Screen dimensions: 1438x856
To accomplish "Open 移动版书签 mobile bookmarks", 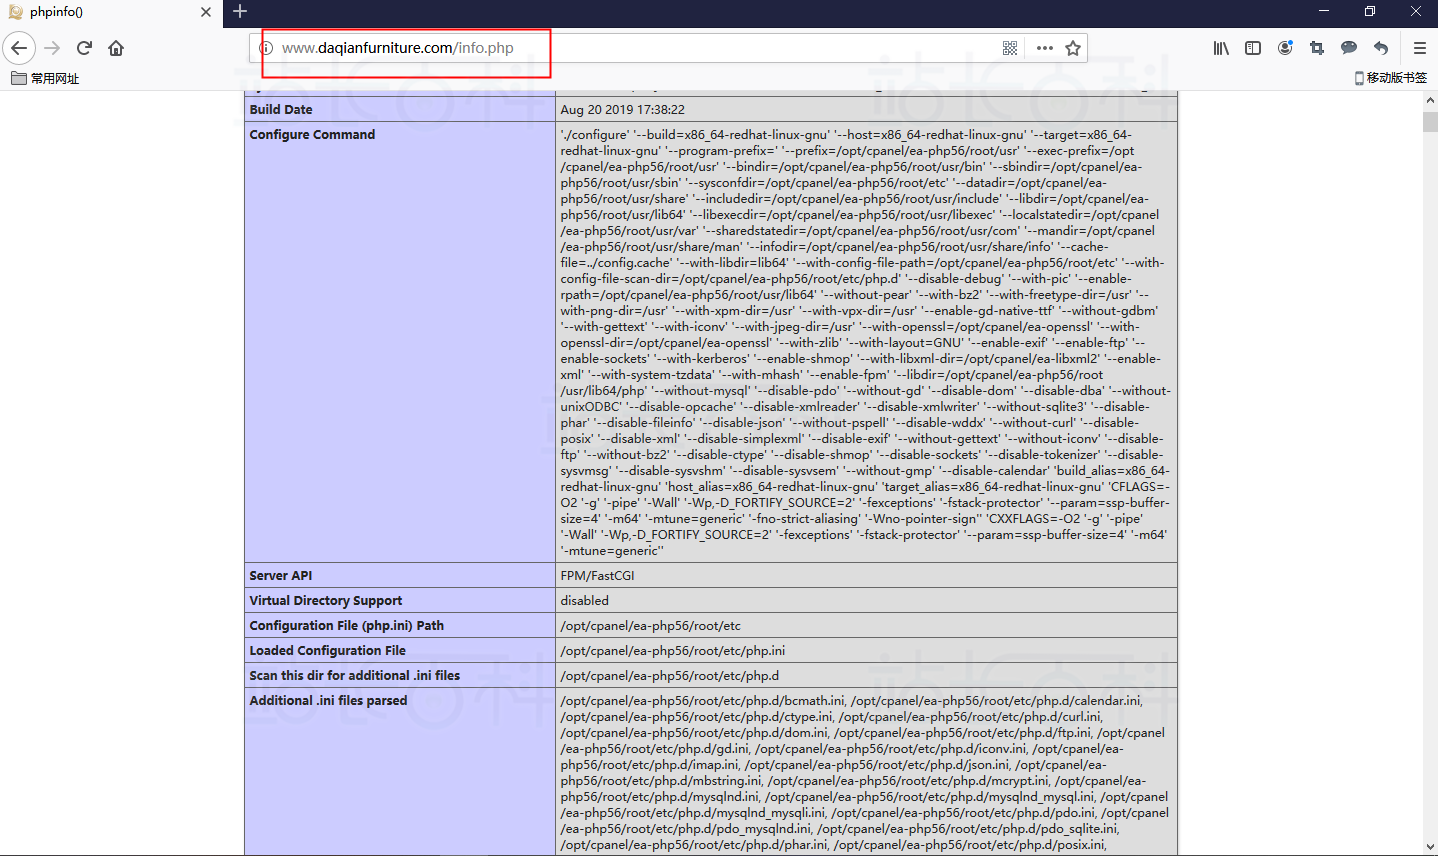I will [x=1391, y=78].
